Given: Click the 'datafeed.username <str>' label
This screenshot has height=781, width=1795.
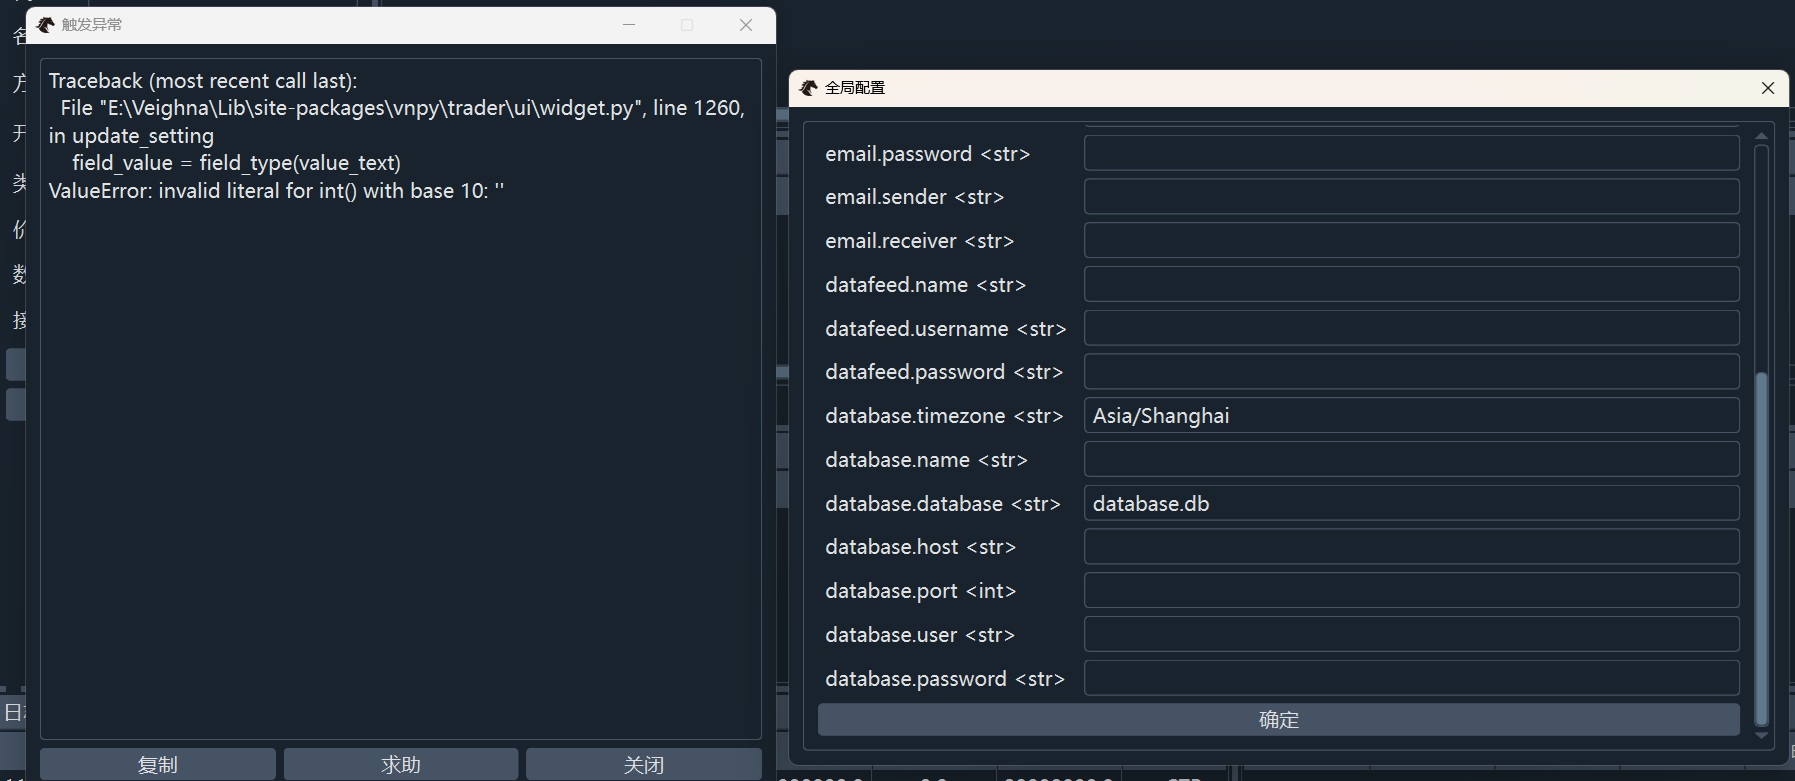Looking at the screenshot, I should point(945,329).
